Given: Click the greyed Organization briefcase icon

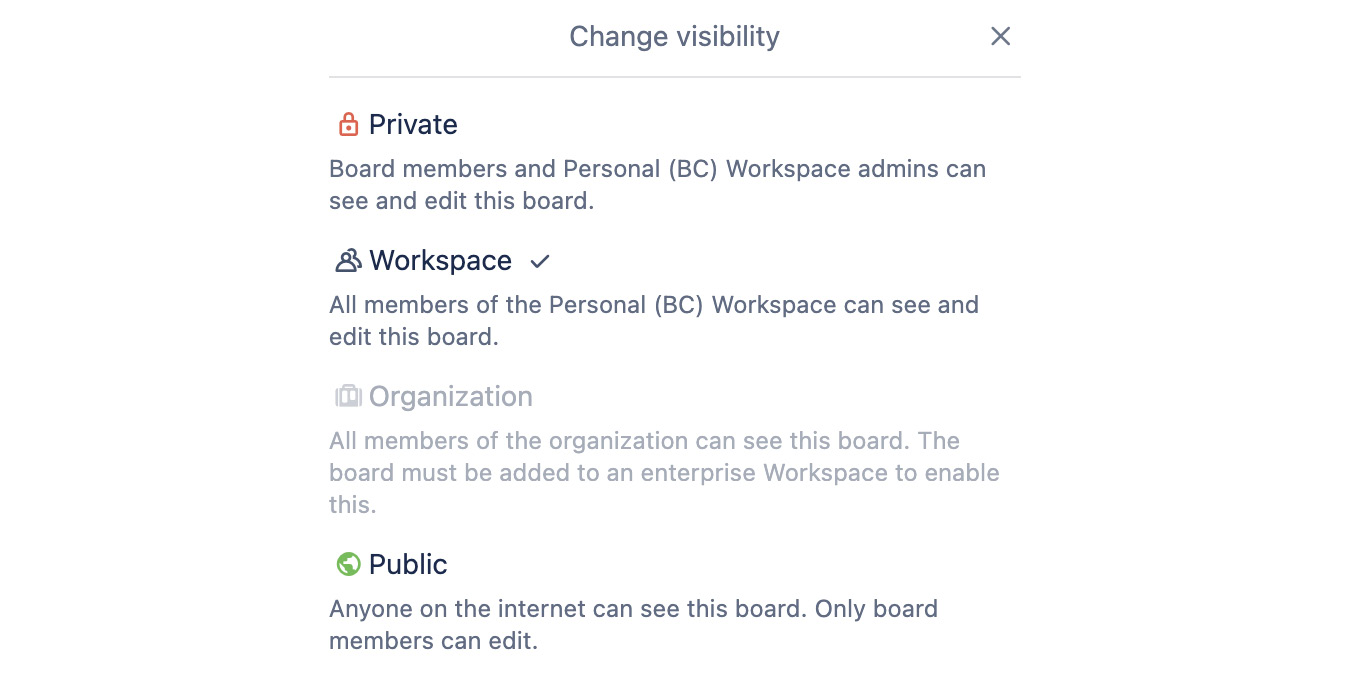Looking at the screenshot, I should tap(348, 397).
